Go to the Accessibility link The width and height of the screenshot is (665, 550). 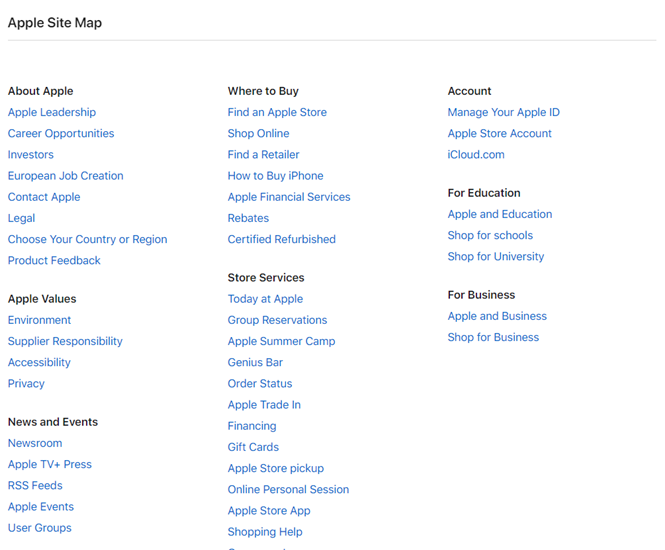[x=39, y=363]
